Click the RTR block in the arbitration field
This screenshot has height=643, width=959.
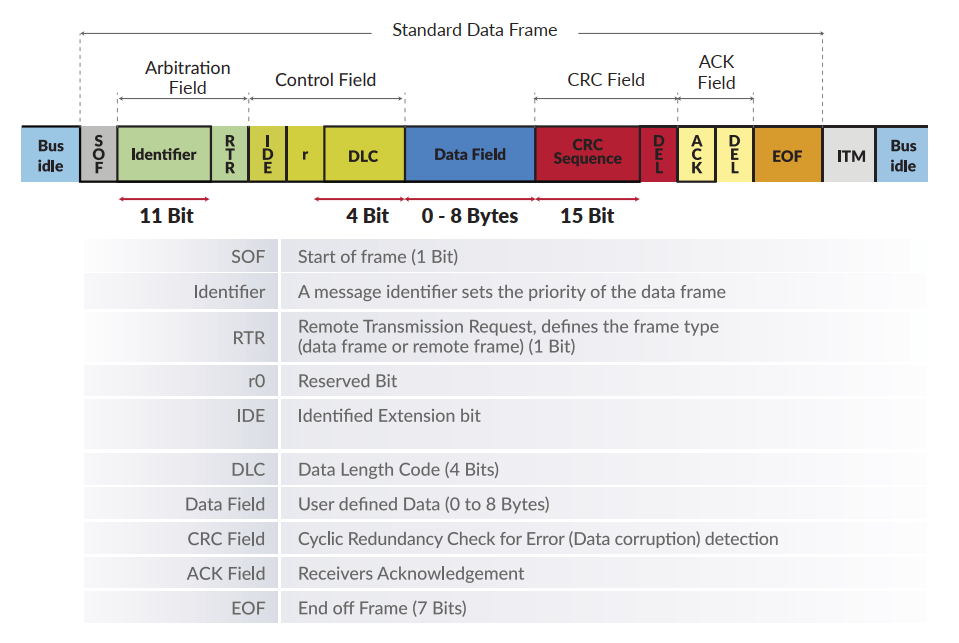230,154
